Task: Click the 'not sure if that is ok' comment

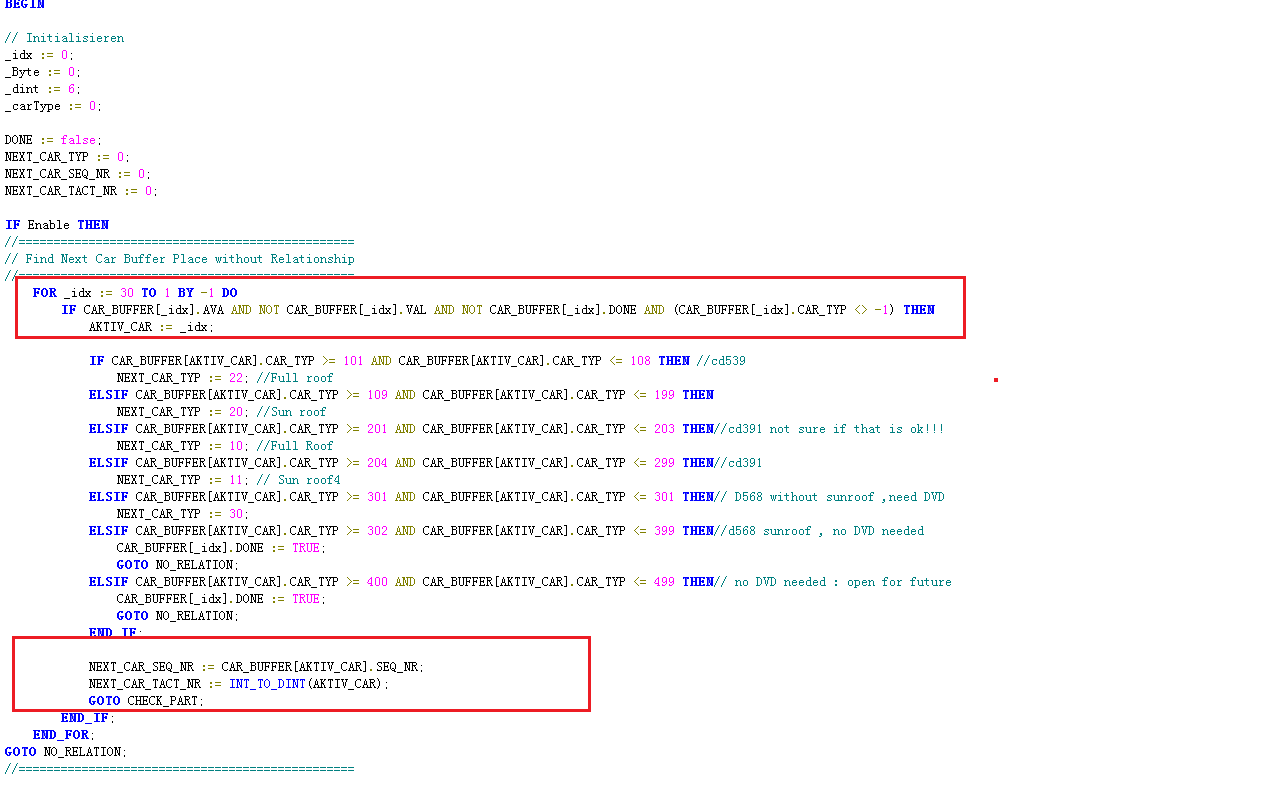Action: tap(856, 429)
